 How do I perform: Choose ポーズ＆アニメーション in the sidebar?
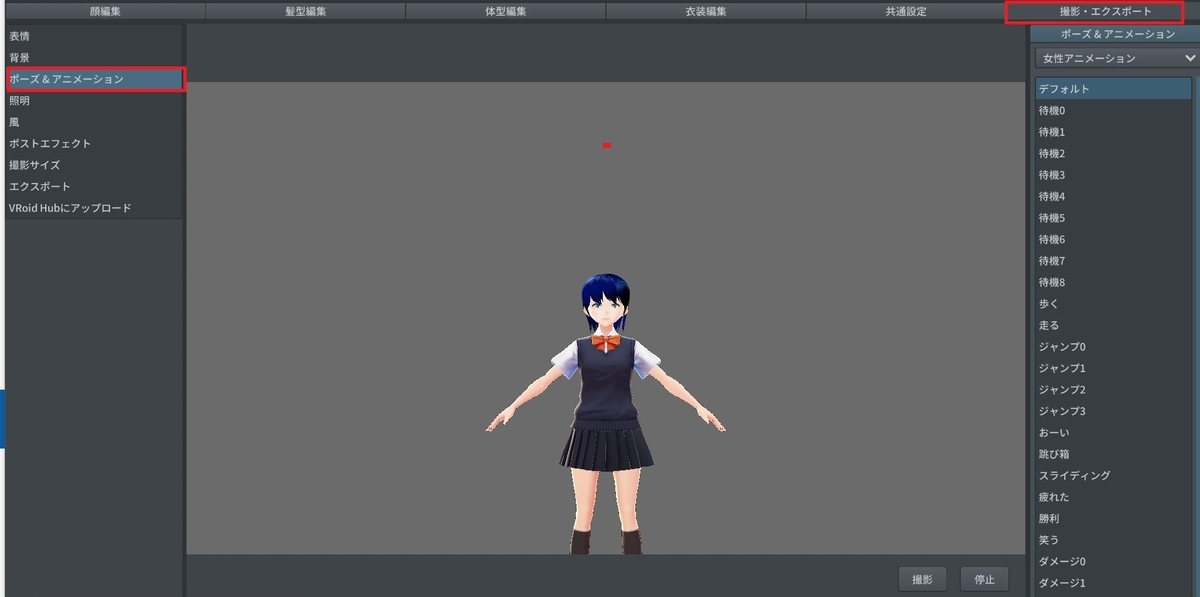tap(95, 79)
